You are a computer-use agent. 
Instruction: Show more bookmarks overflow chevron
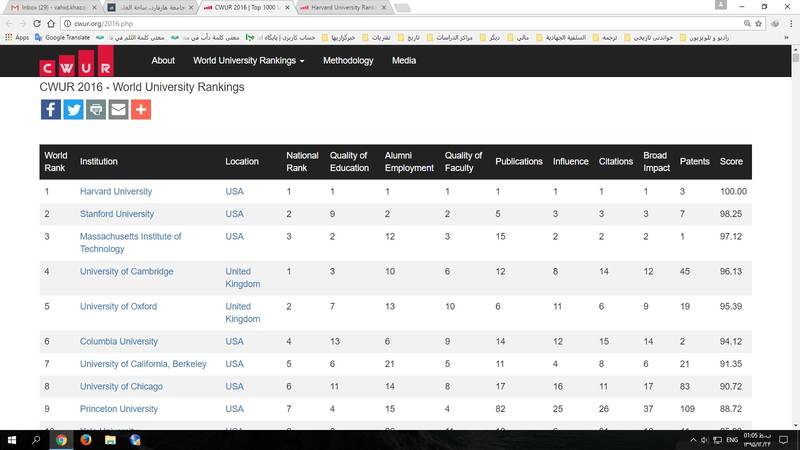(x=786, y=37)
